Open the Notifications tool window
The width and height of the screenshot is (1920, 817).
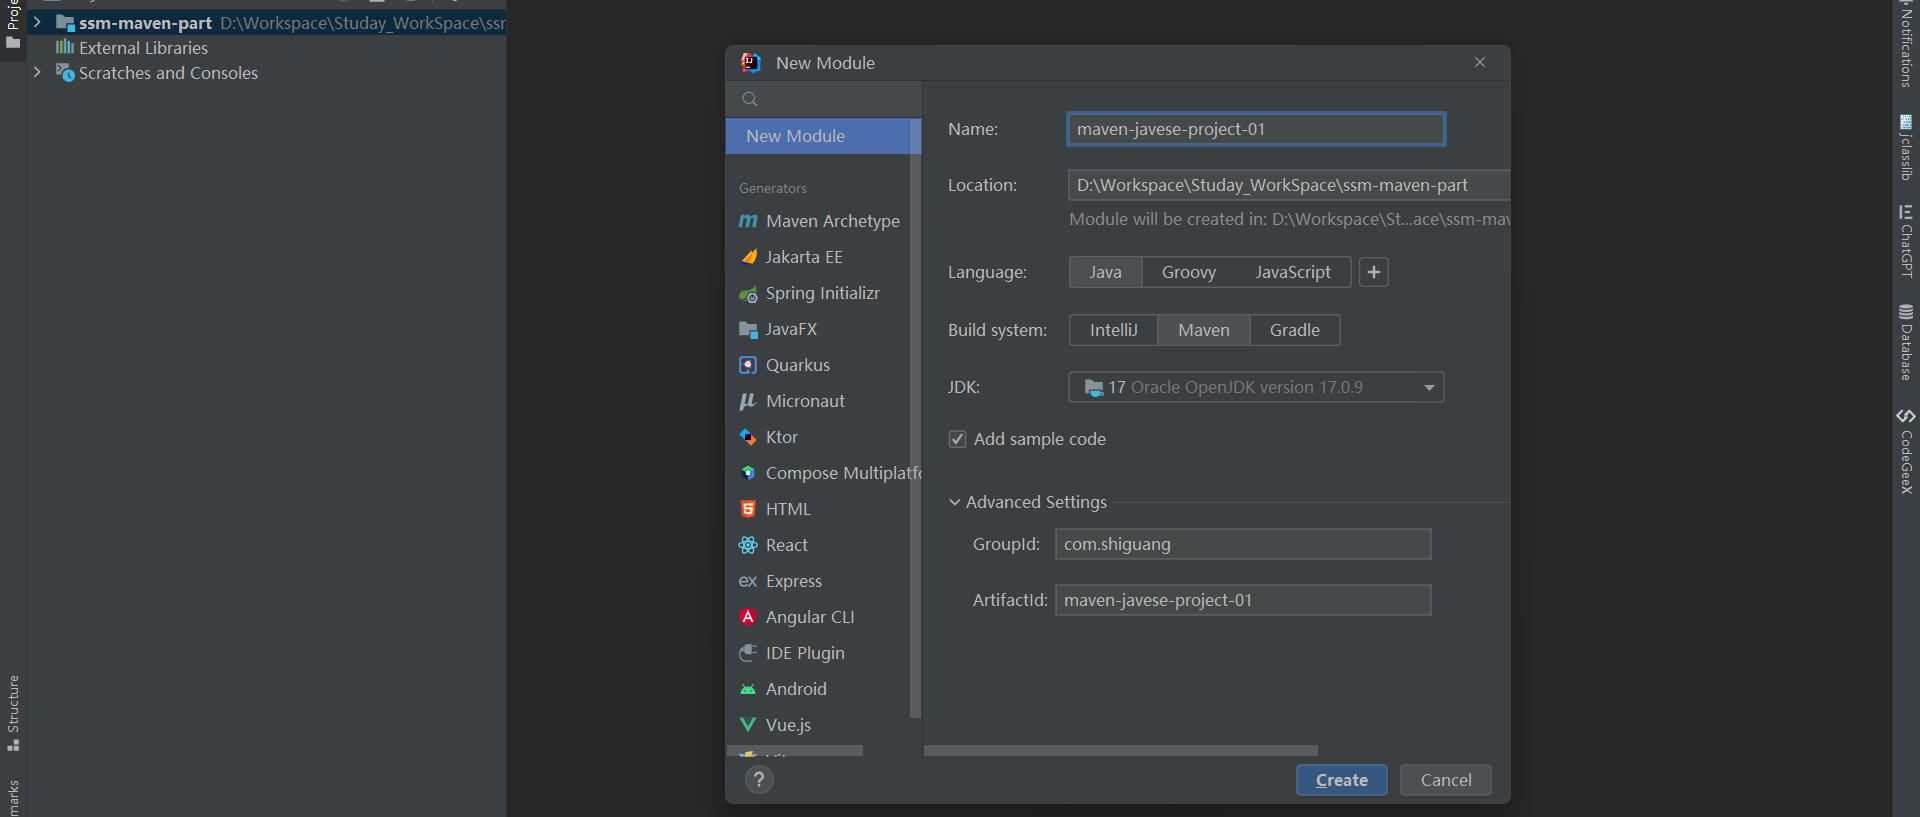tap(1906, 46)
